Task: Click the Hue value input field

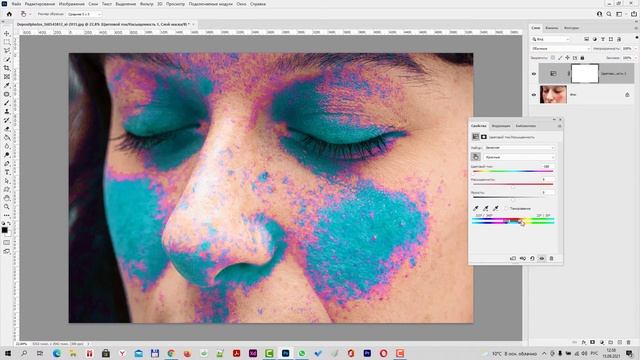Action: click(x=547, y=167)
